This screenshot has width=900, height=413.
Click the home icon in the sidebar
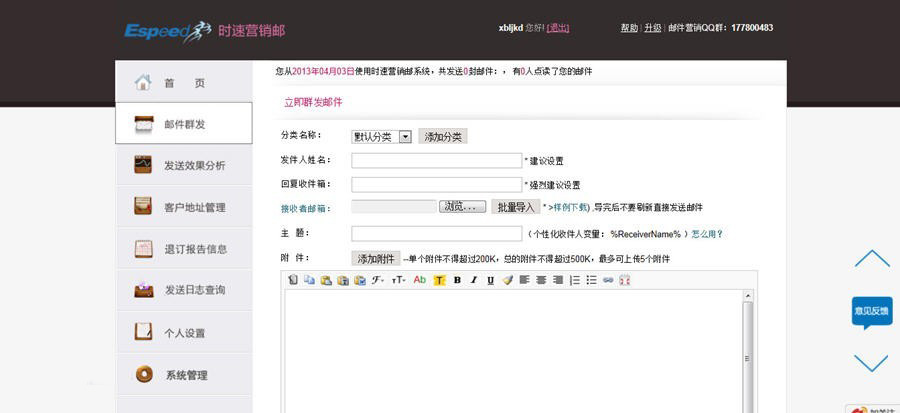[144, 82]
